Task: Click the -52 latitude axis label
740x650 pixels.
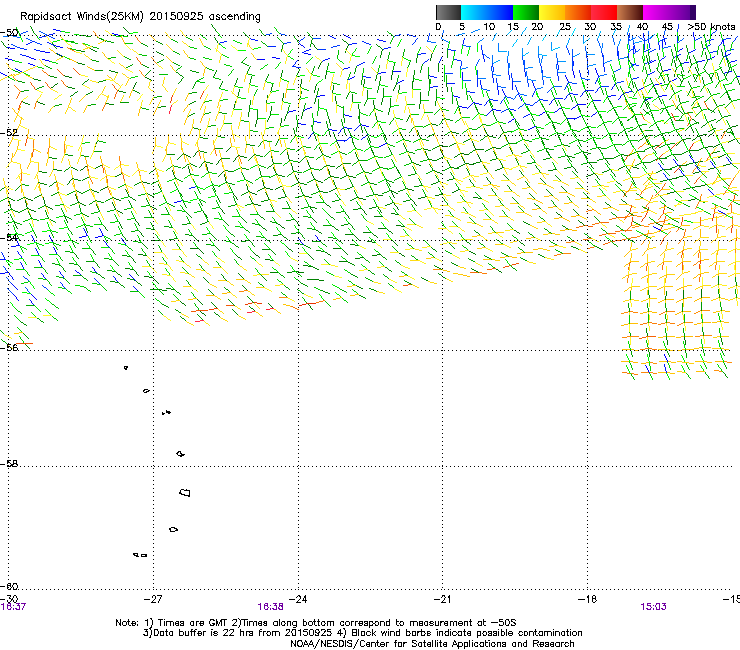Action: [x=9, y=133]
